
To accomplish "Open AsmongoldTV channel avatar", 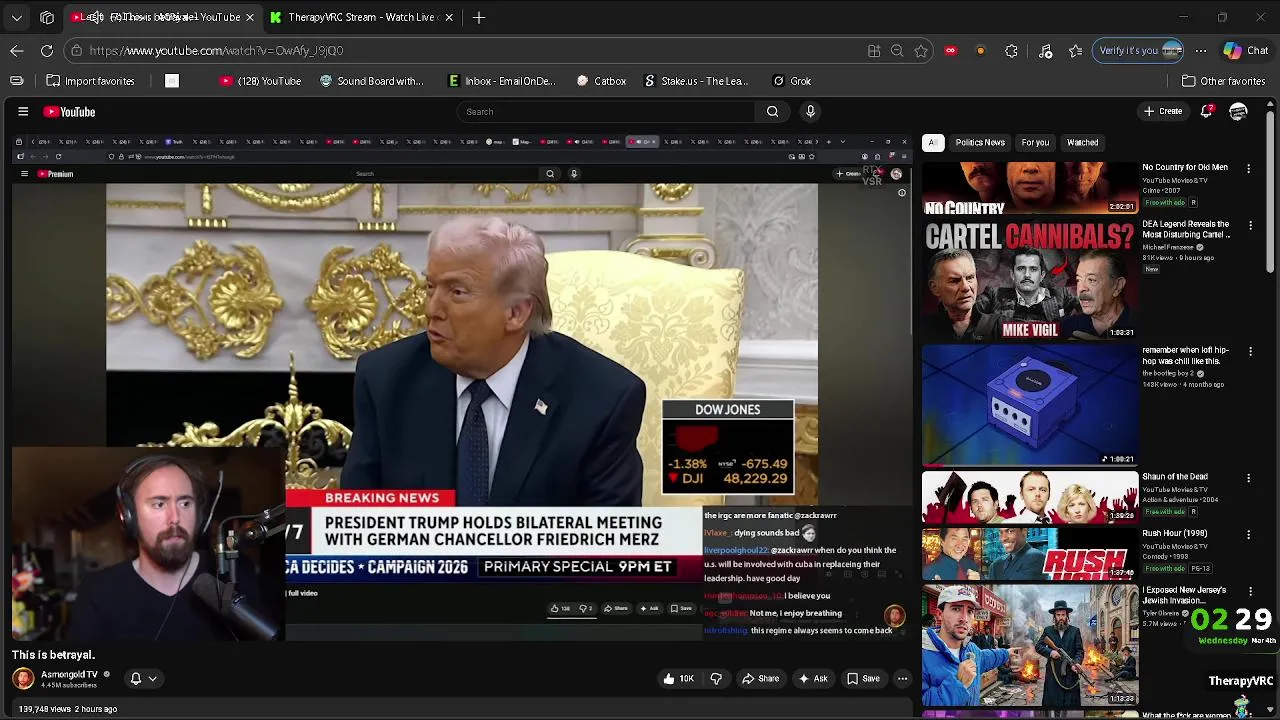I will (23, 679).
